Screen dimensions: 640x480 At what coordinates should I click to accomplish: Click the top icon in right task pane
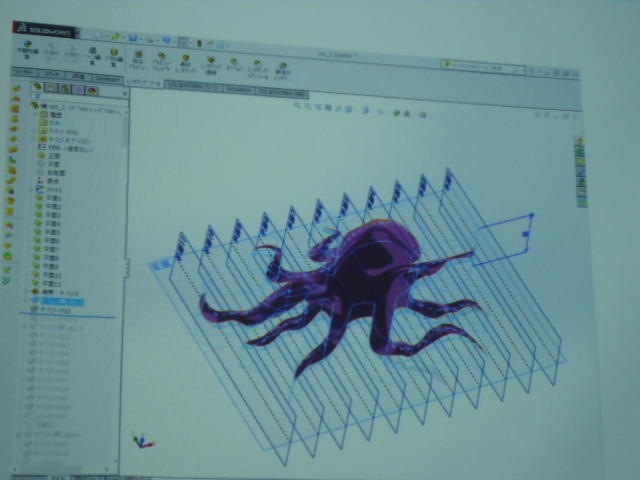point(579,141)
